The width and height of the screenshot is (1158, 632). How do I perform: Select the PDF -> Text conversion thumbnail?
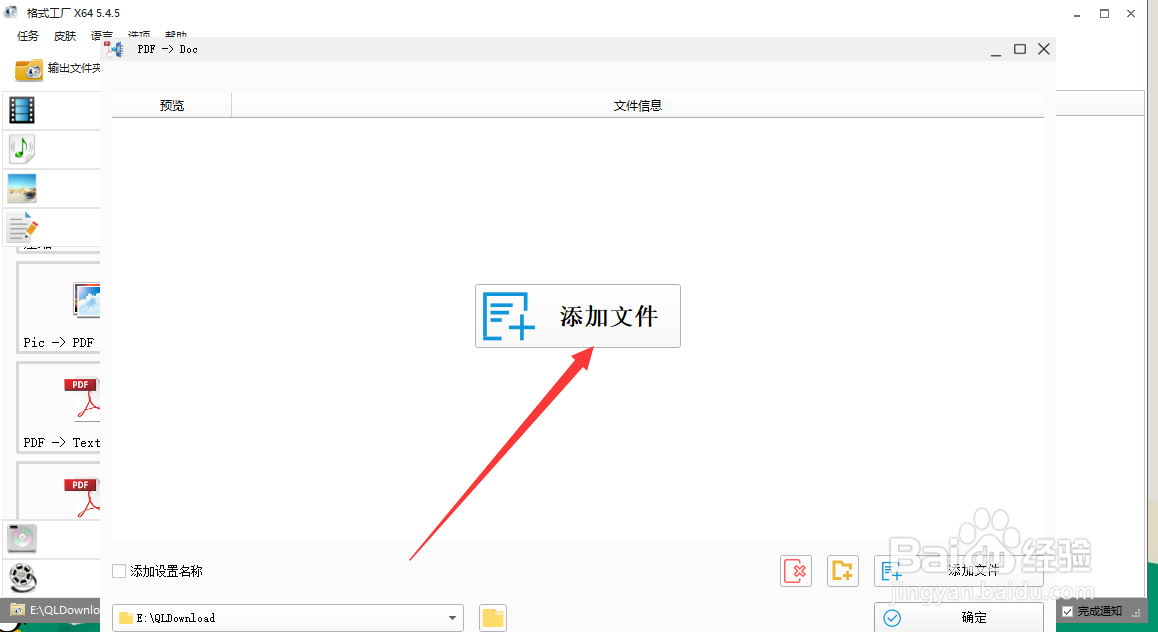(x=57, y=408)
